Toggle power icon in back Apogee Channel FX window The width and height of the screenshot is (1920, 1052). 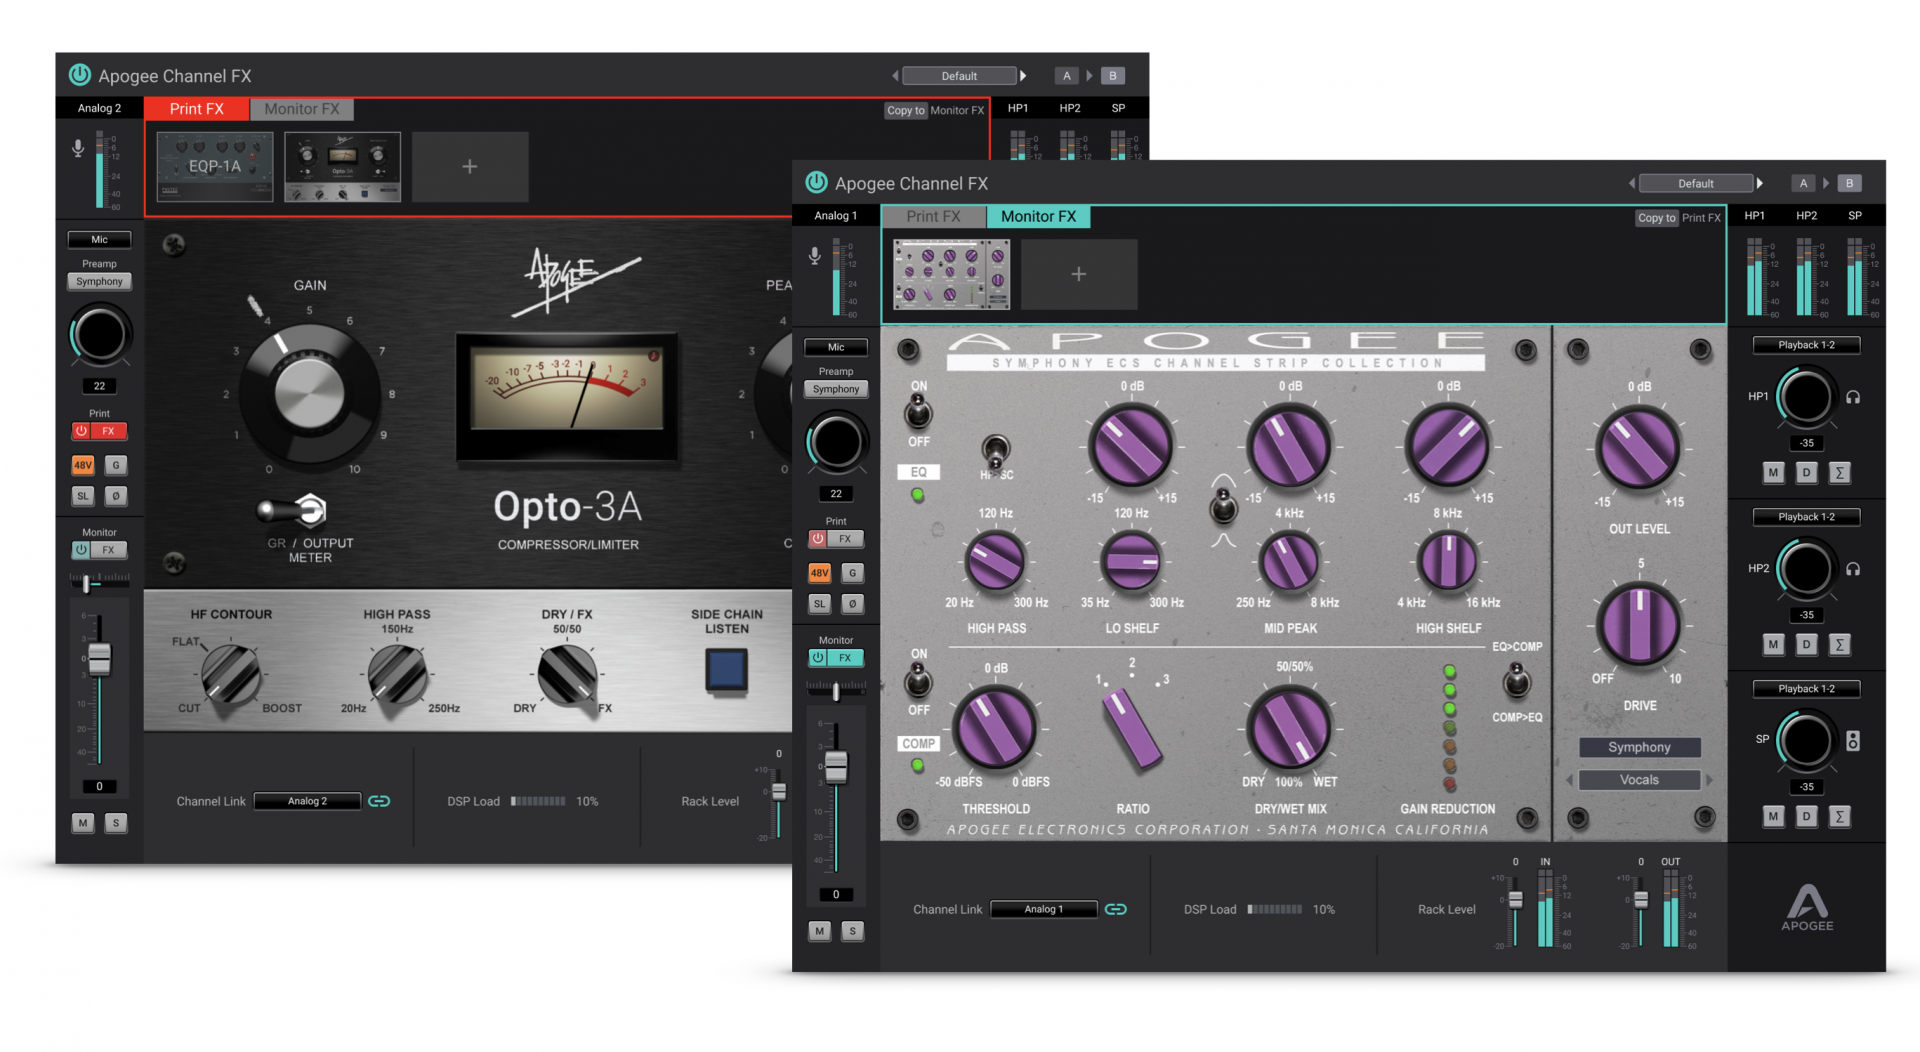79,75
